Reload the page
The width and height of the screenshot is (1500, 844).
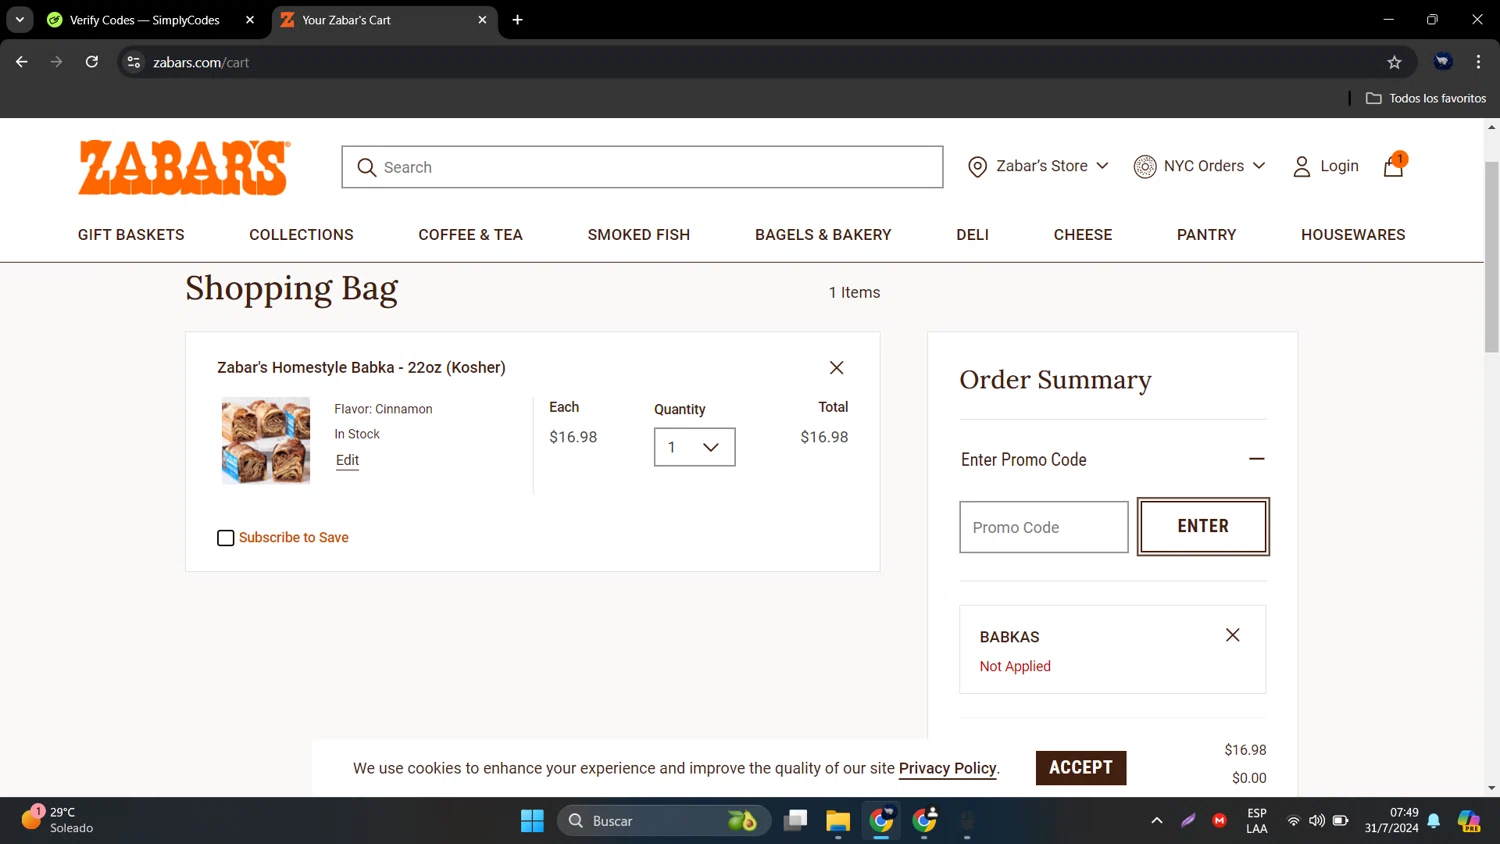coord(91,62)
